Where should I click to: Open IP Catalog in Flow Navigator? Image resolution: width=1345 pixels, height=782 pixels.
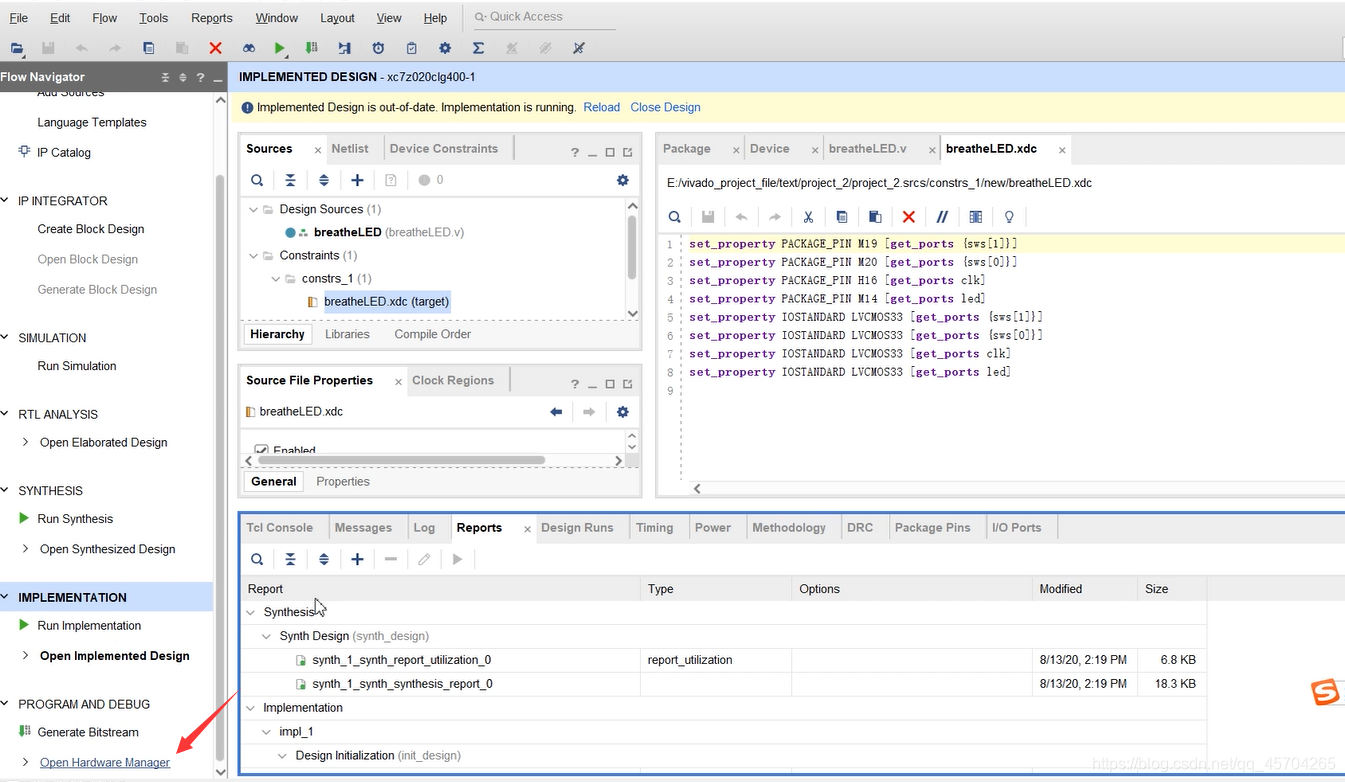pyautogui.click(x=64, y=152)
